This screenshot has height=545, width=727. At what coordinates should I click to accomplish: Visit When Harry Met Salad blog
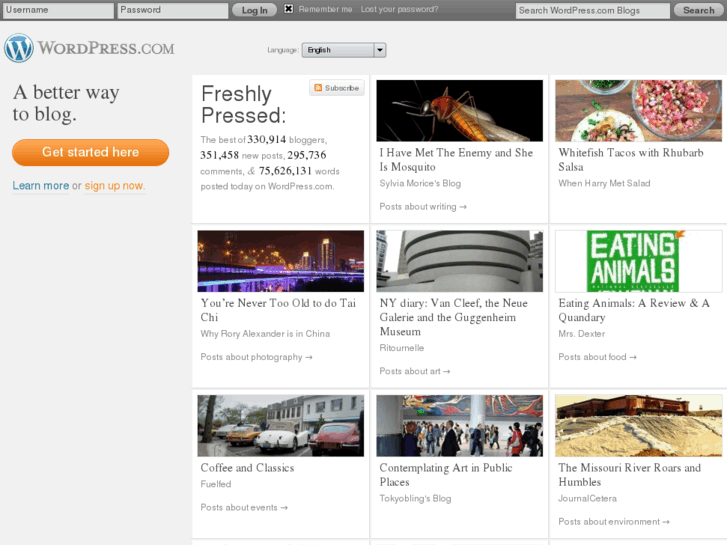(x=604, y=183)
